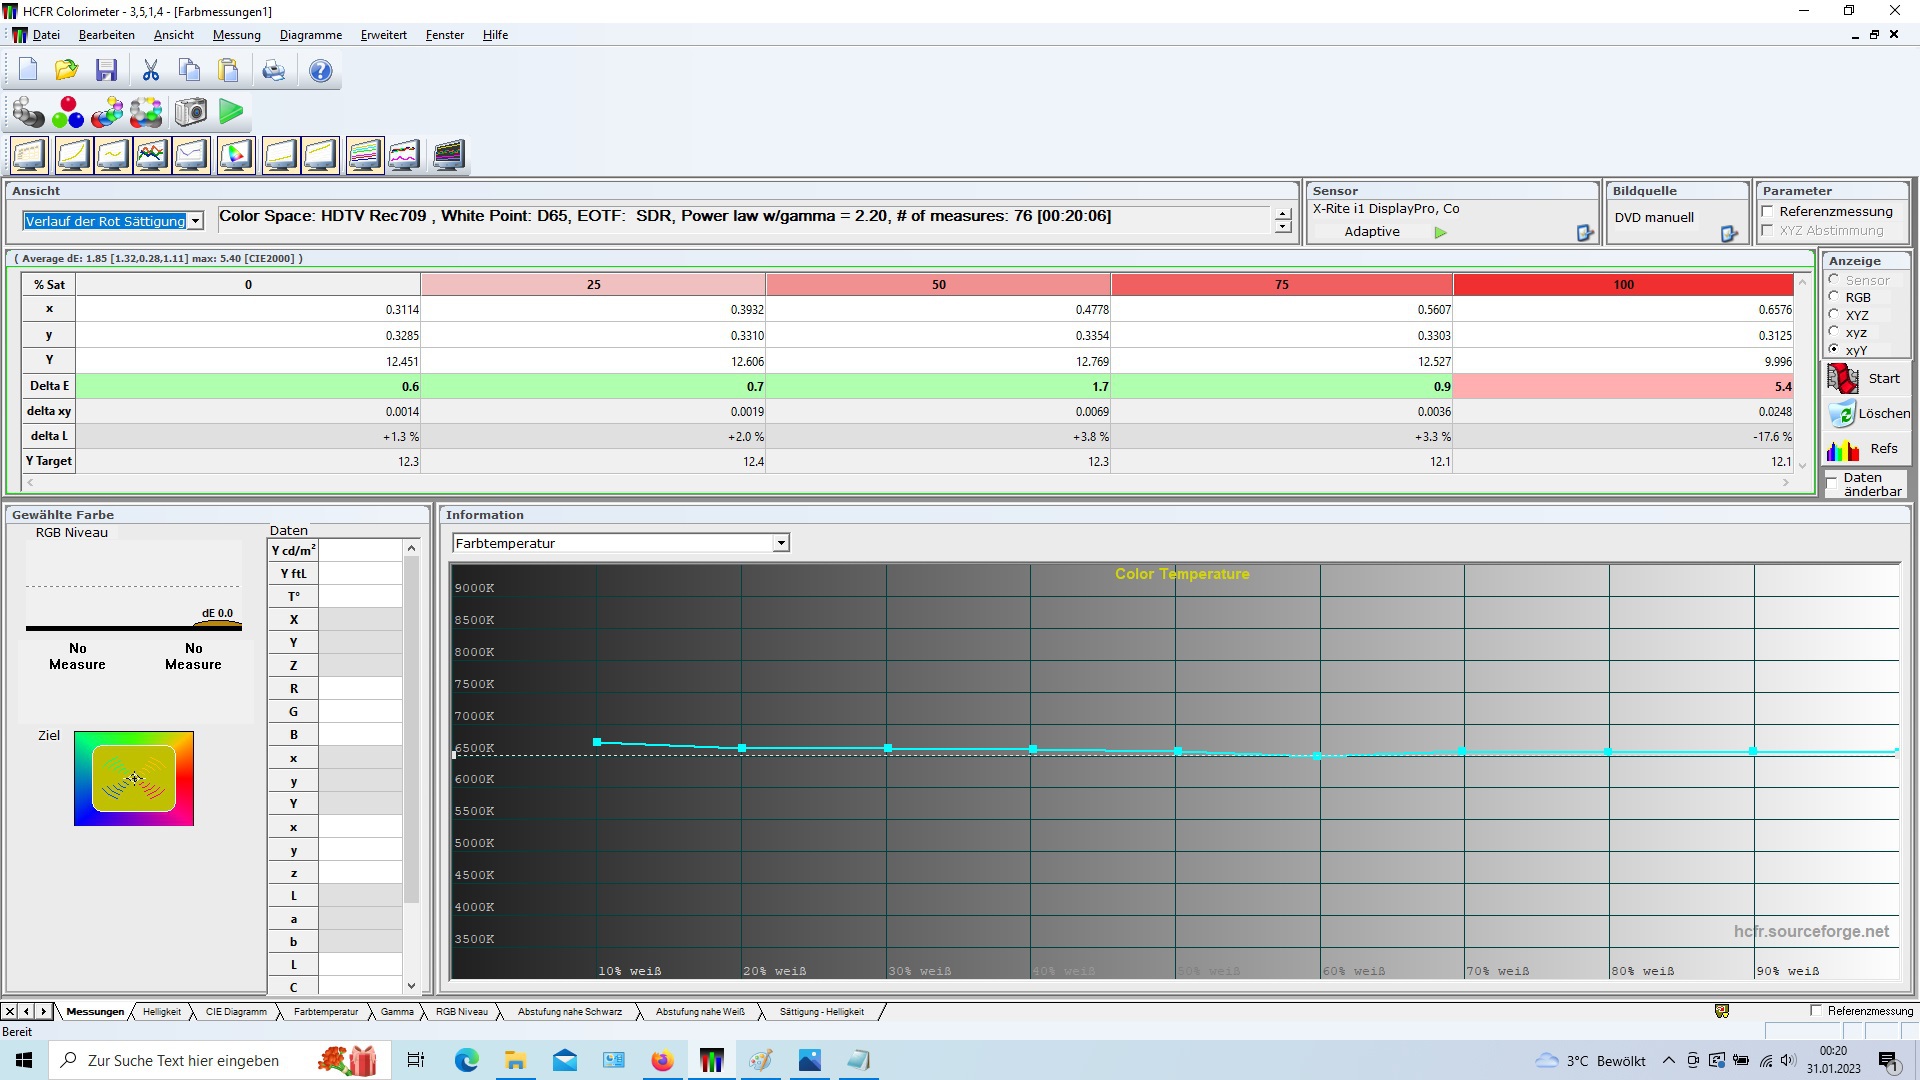Expand the Farbtemperatur information dropdown
The width and height of the screenshot is (1920, 1080).
pos(781,543)
